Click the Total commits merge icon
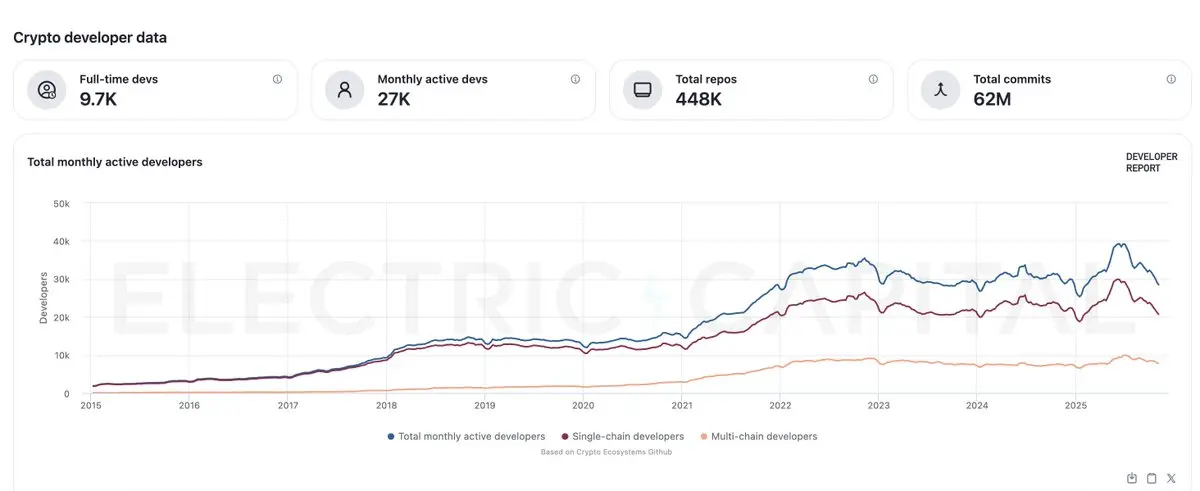This screenshot has height=491, width=1200. (x=941, y=90)
